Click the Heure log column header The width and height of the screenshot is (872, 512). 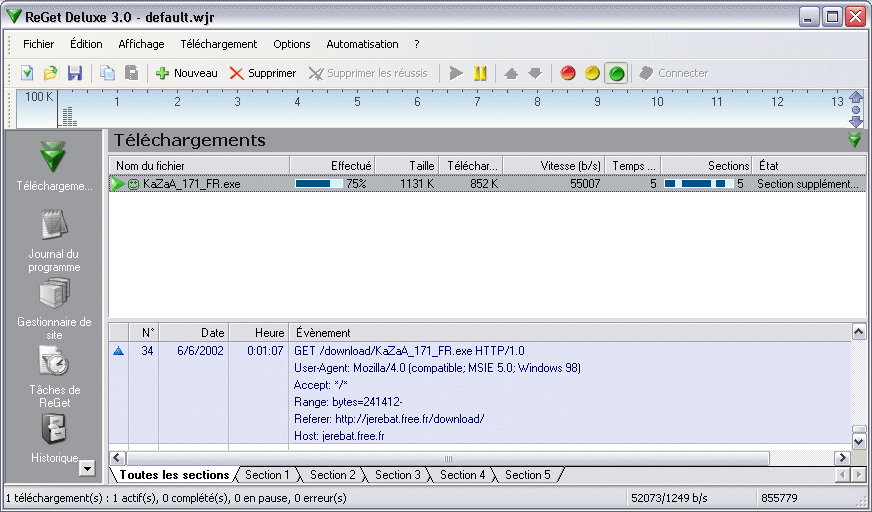(x=259, y=332)
